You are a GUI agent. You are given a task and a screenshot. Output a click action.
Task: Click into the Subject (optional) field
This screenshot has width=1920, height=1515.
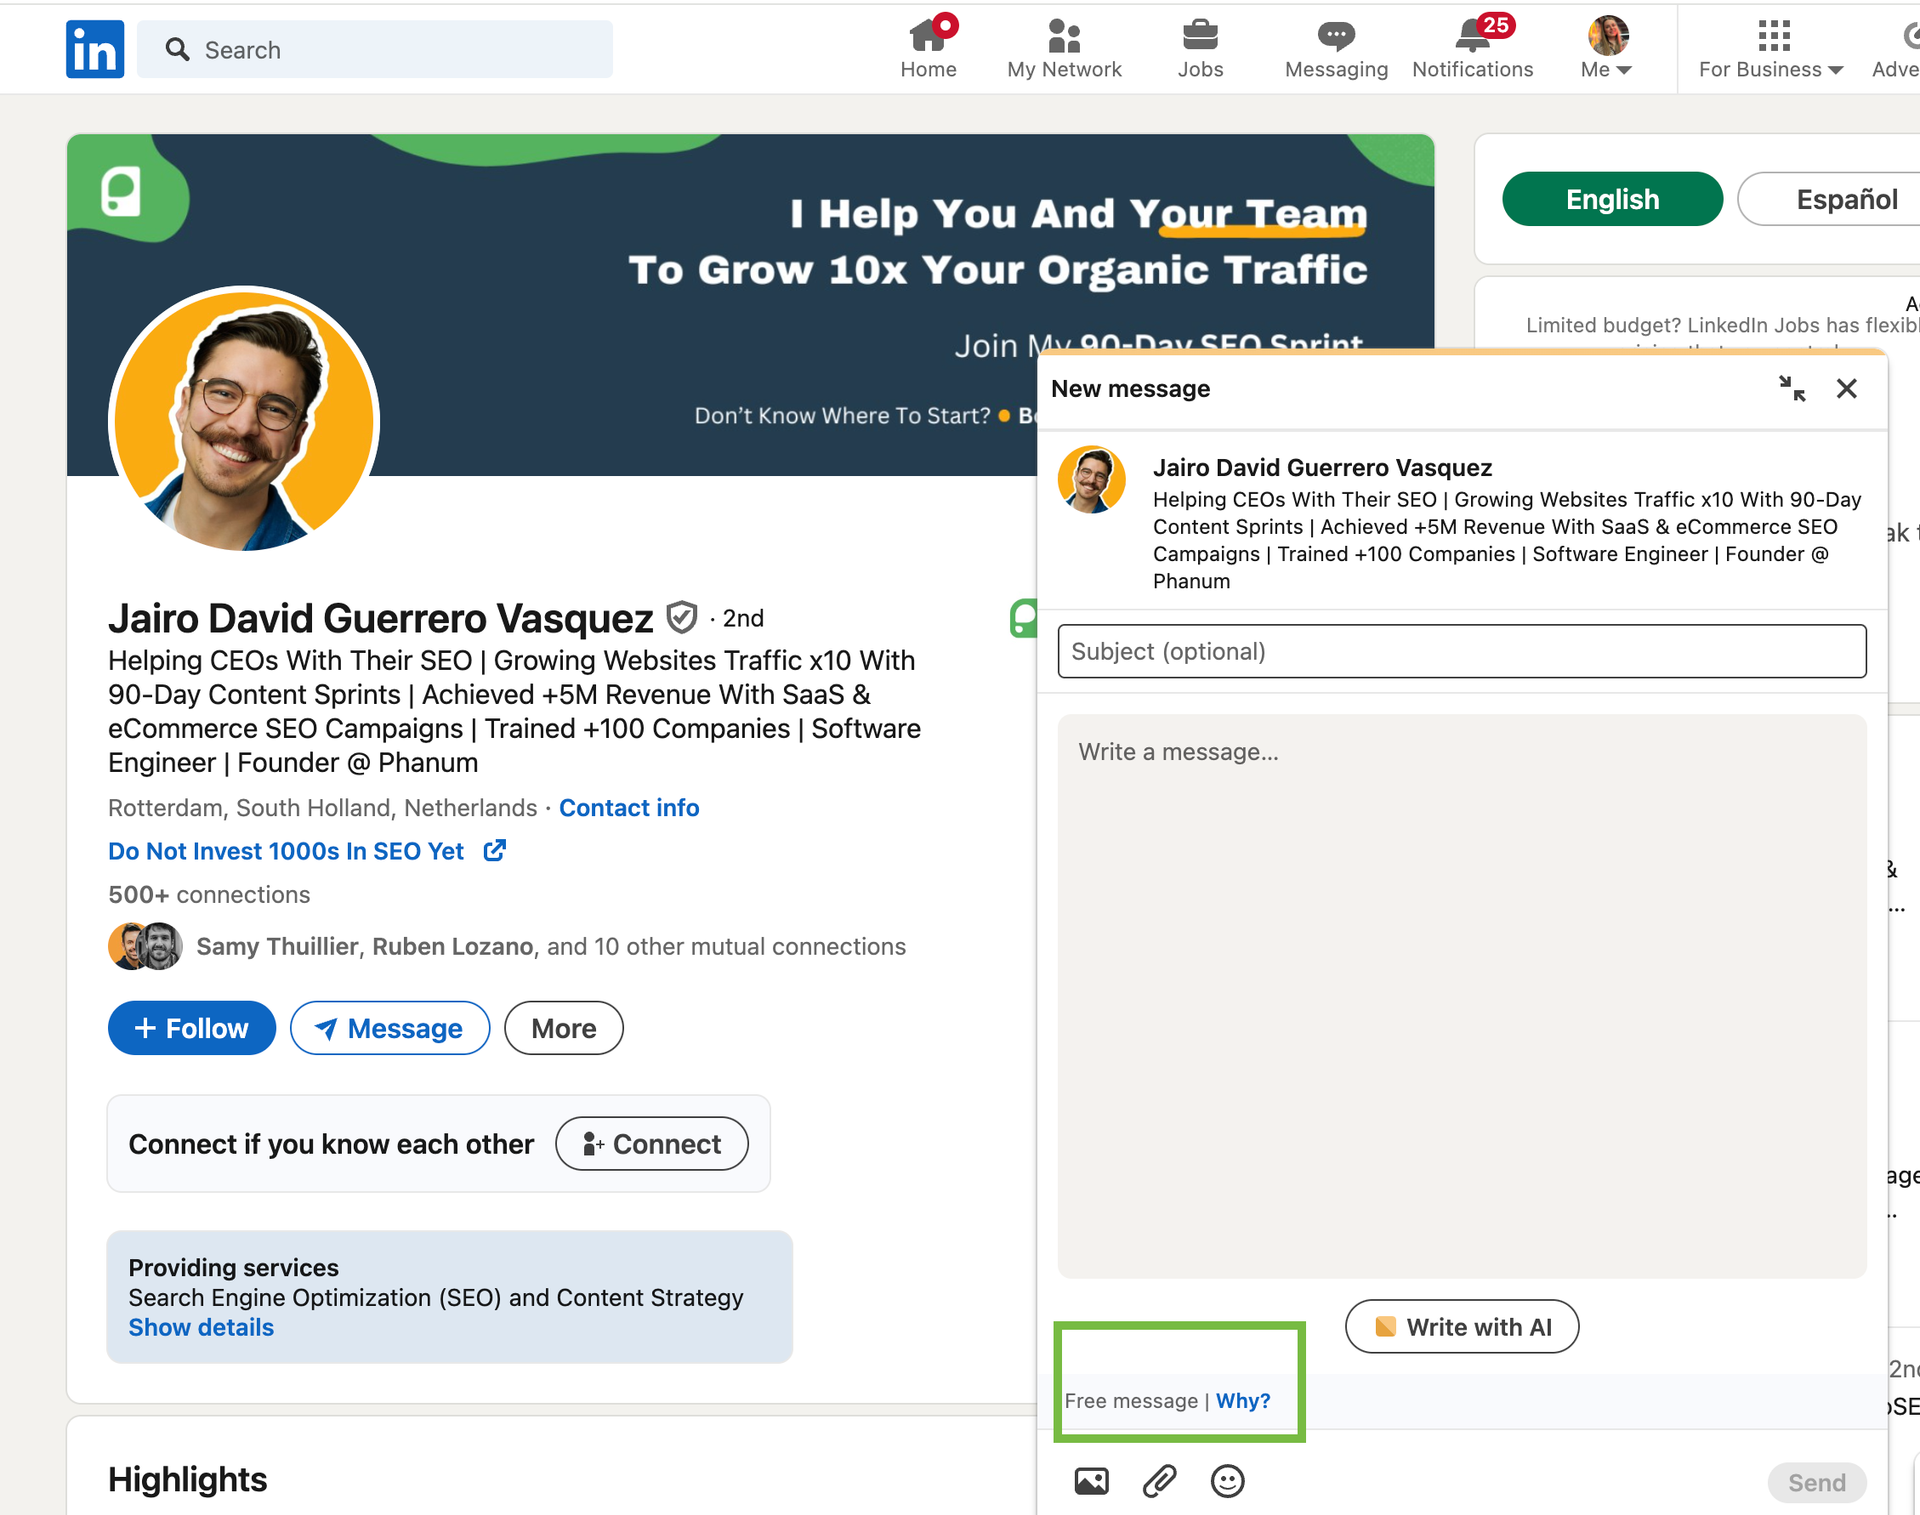point(1461,651)
